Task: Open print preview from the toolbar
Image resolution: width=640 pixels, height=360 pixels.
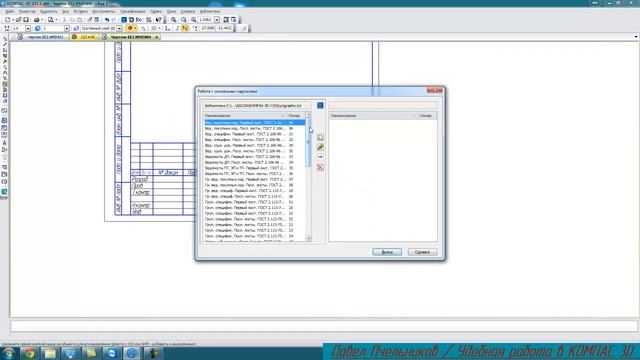Action: click(x=51, y=20)
